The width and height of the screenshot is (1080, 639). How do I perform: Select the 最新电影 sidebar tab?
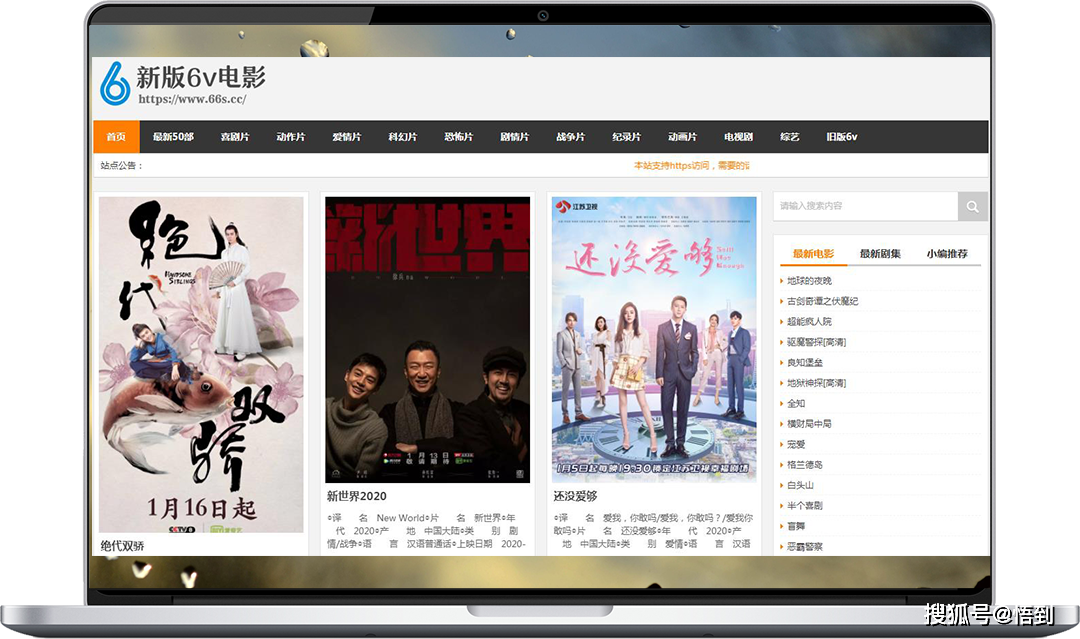pyautogui.click(x=813, y=253)
